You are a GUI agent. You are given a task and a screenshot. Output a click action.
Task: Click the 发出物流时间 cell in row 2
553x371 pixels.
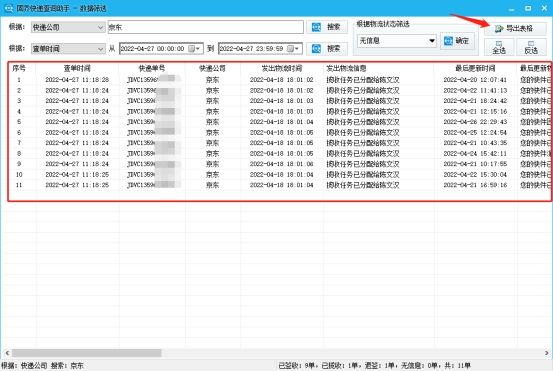coord(281,90)
